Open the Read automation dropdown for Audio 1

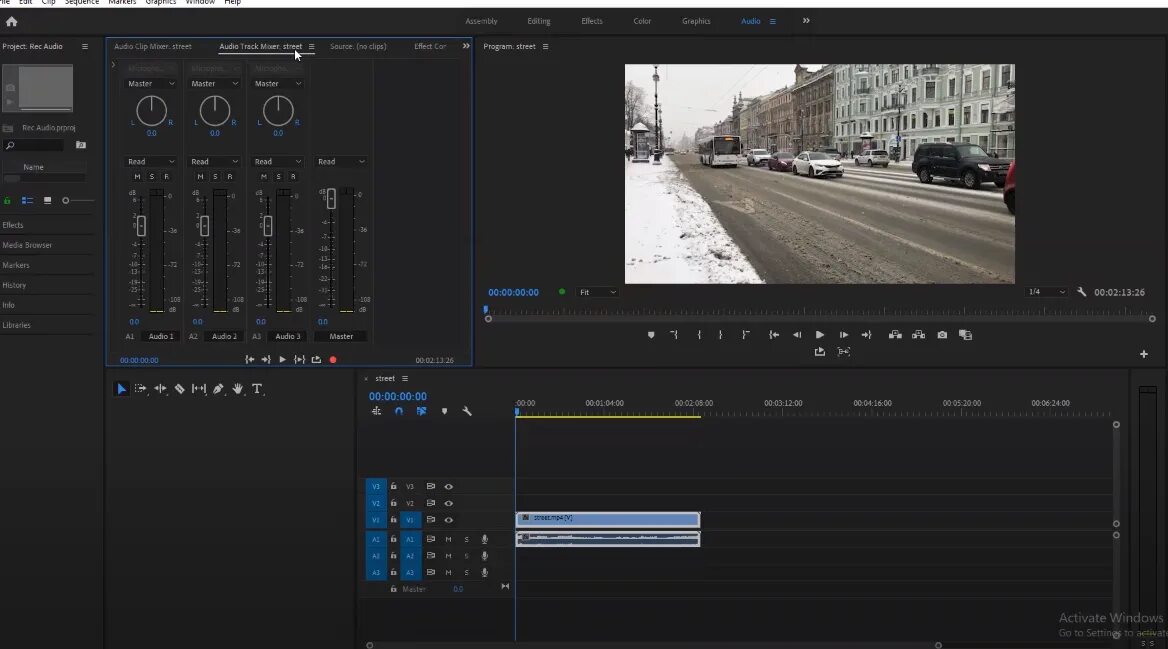point(149,161)
